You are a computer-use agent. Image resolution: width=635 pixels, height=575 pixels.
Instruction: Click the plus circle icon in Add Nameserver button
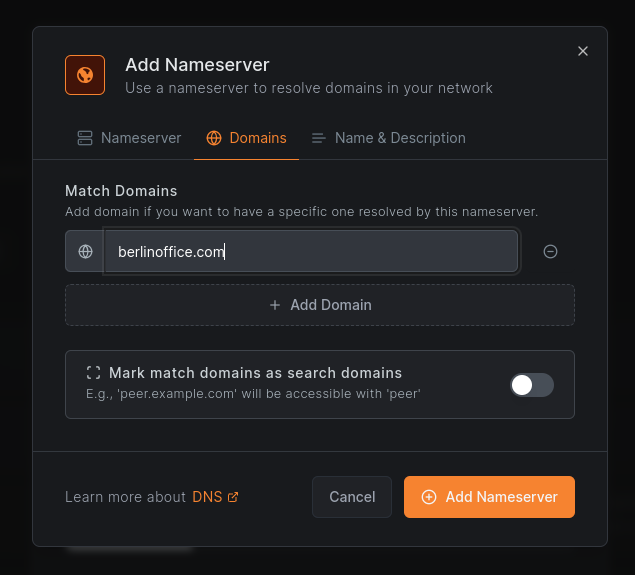click(429, 497)
